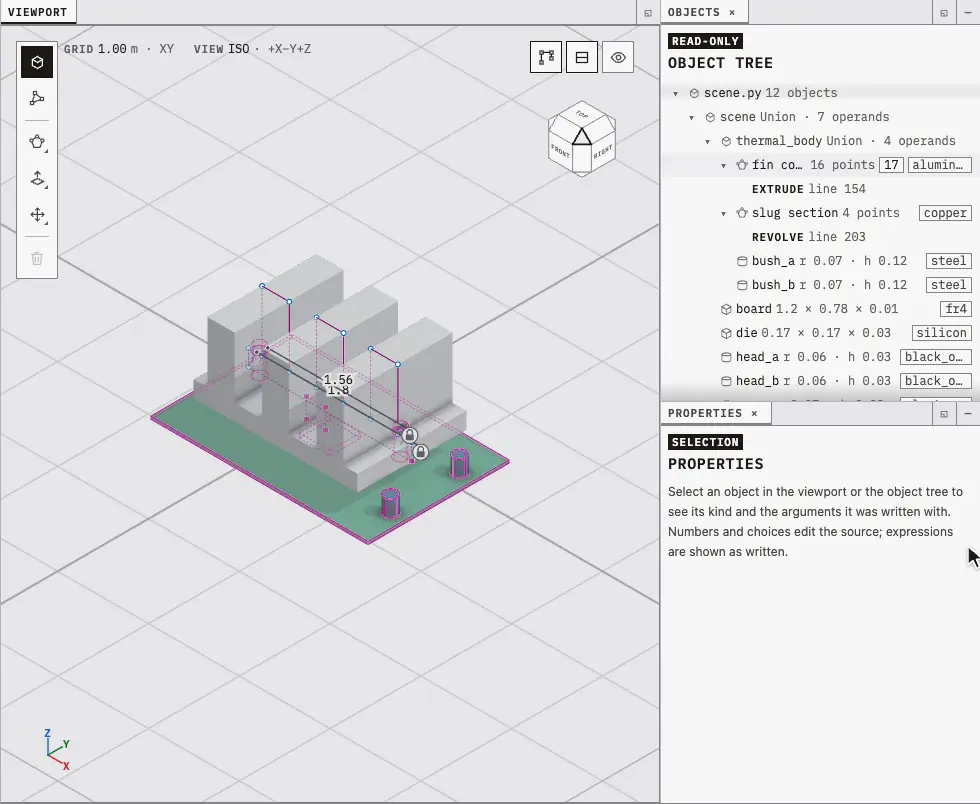Image resolution: width=980 pixels, height=804 pixels.
Task: Click the scene.py object icon
Action: [x=694, y=93]
